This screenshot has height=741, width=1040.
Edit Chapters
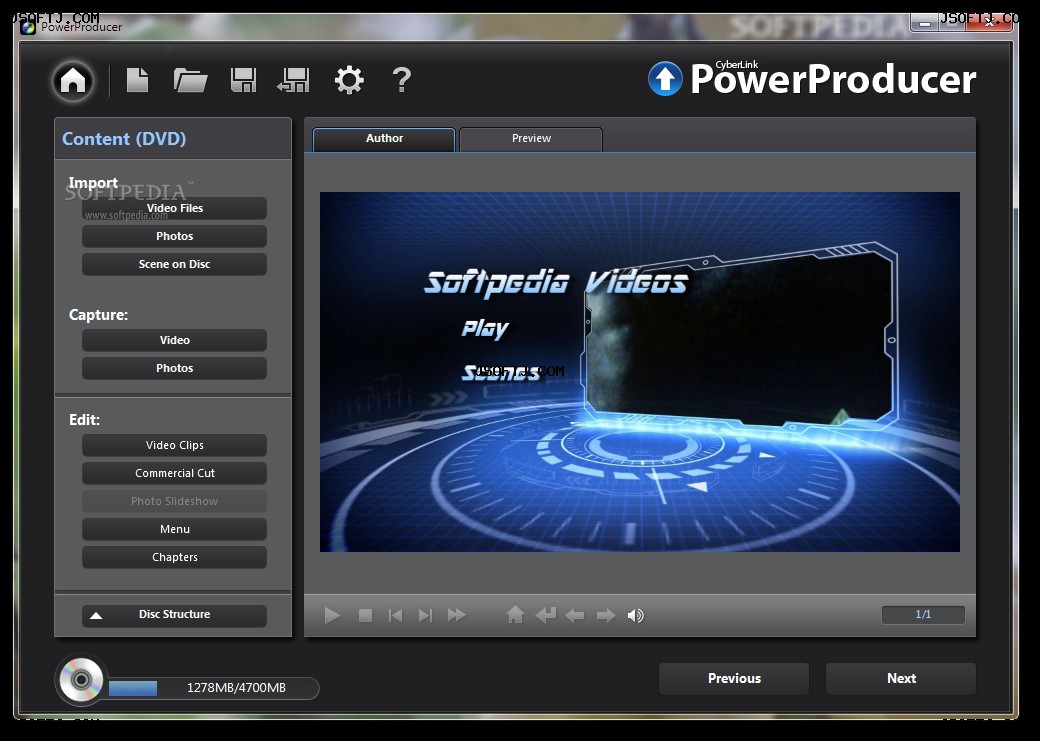[174, 557]
